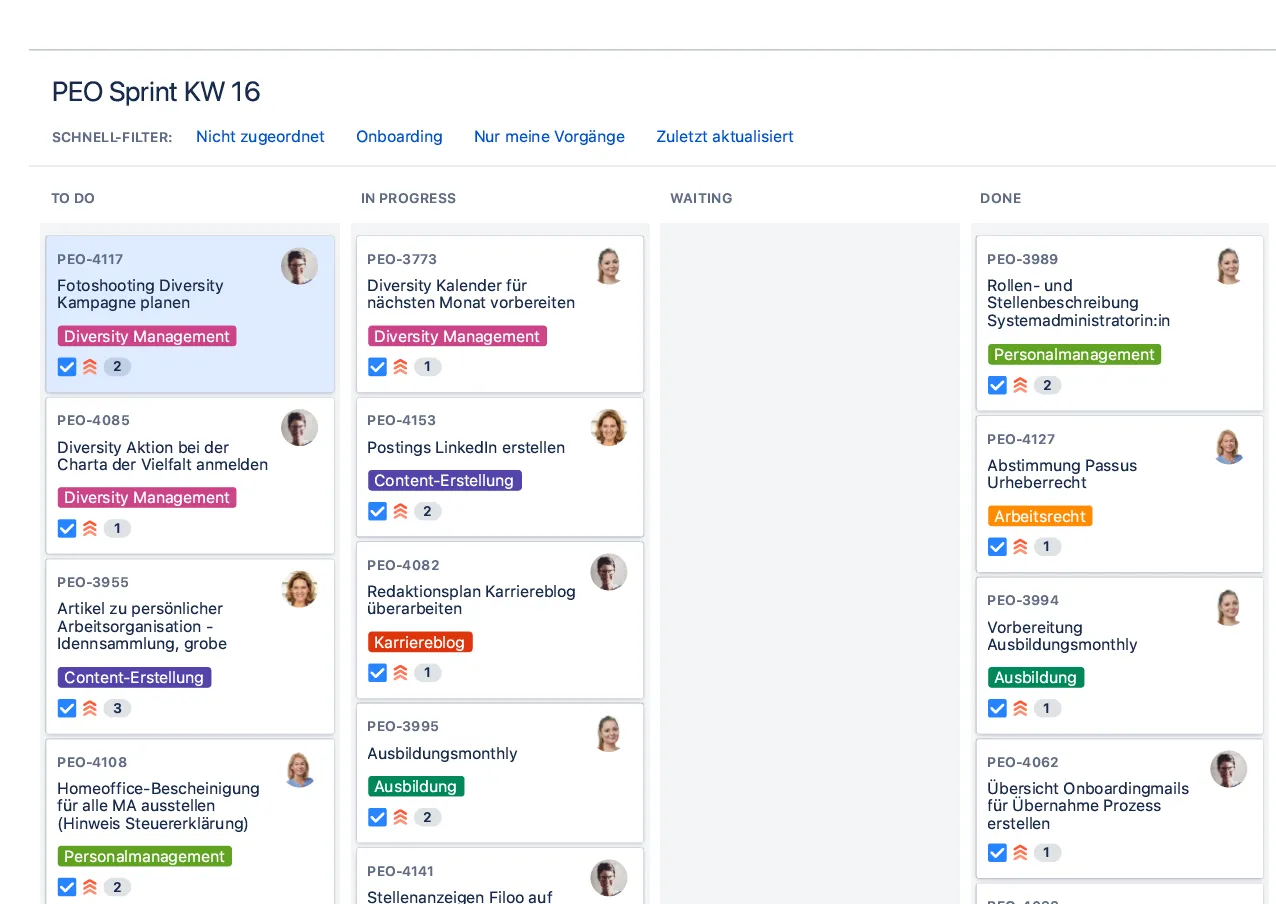The height and width of the screenshot is (904, 1276).
Task: Click priority arrows icon on PEO-3989
Action: click(1020, 385)
